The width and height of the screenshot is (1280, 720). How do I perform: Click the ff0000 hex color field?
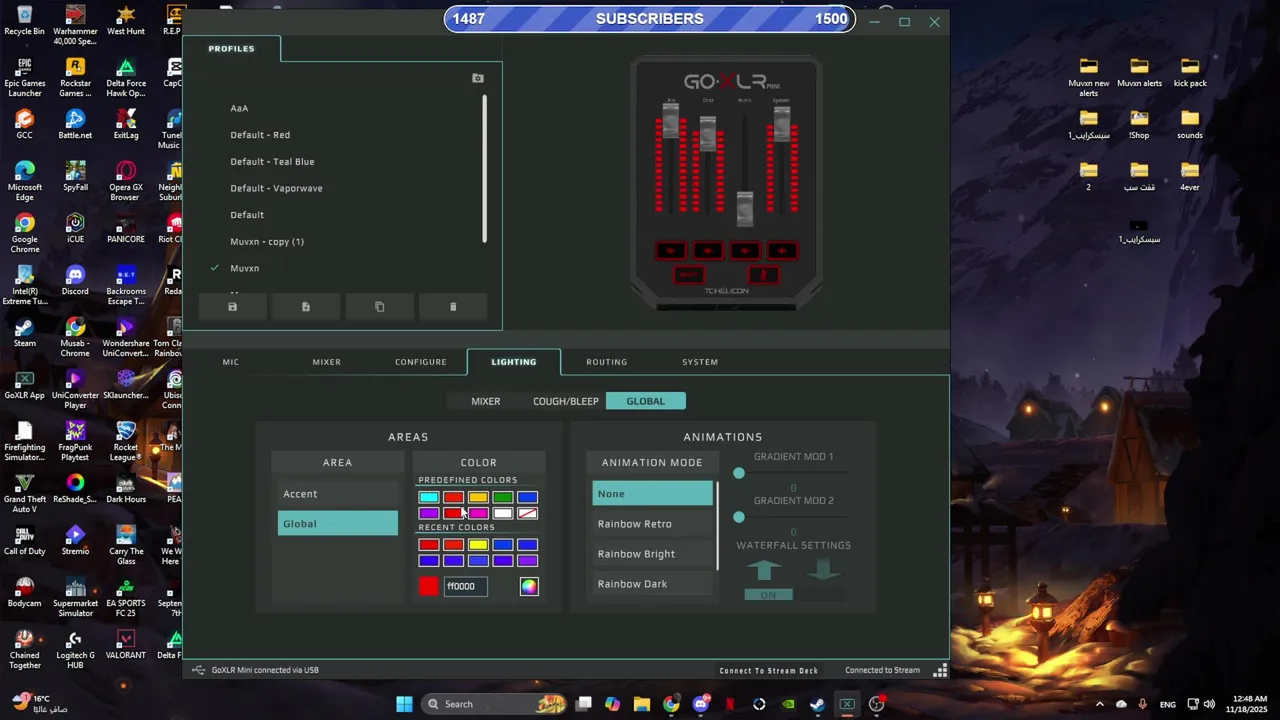click(x=465, y=587)
